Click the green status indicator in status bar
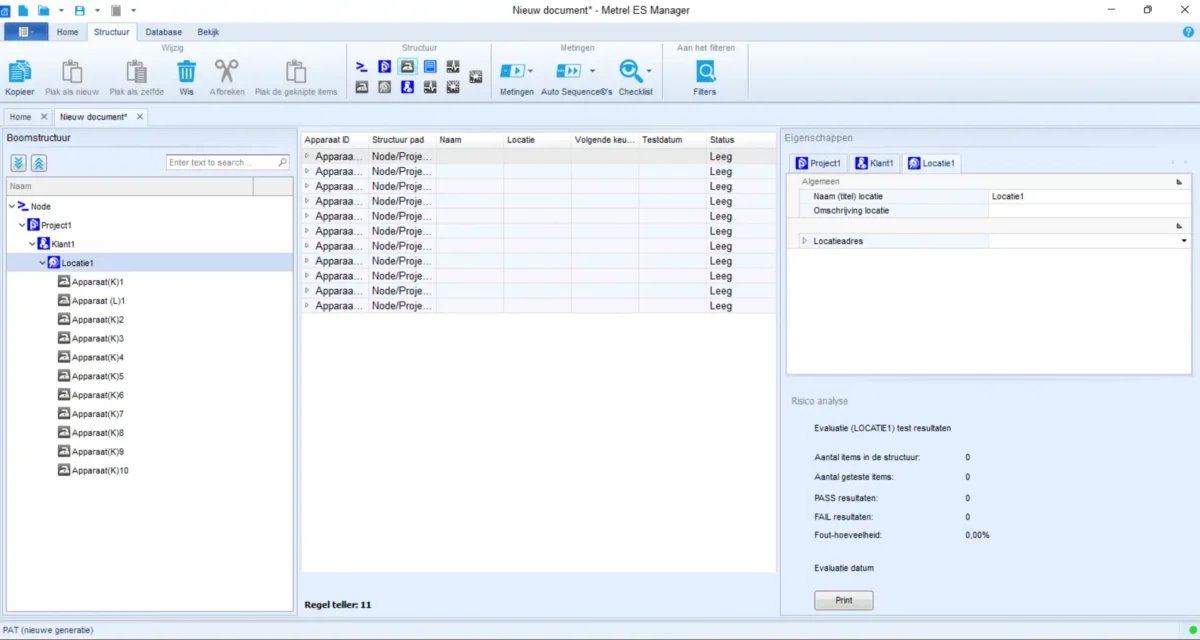The height and width of the screenshot is (640, 1200). click(x=1193, y=629)
